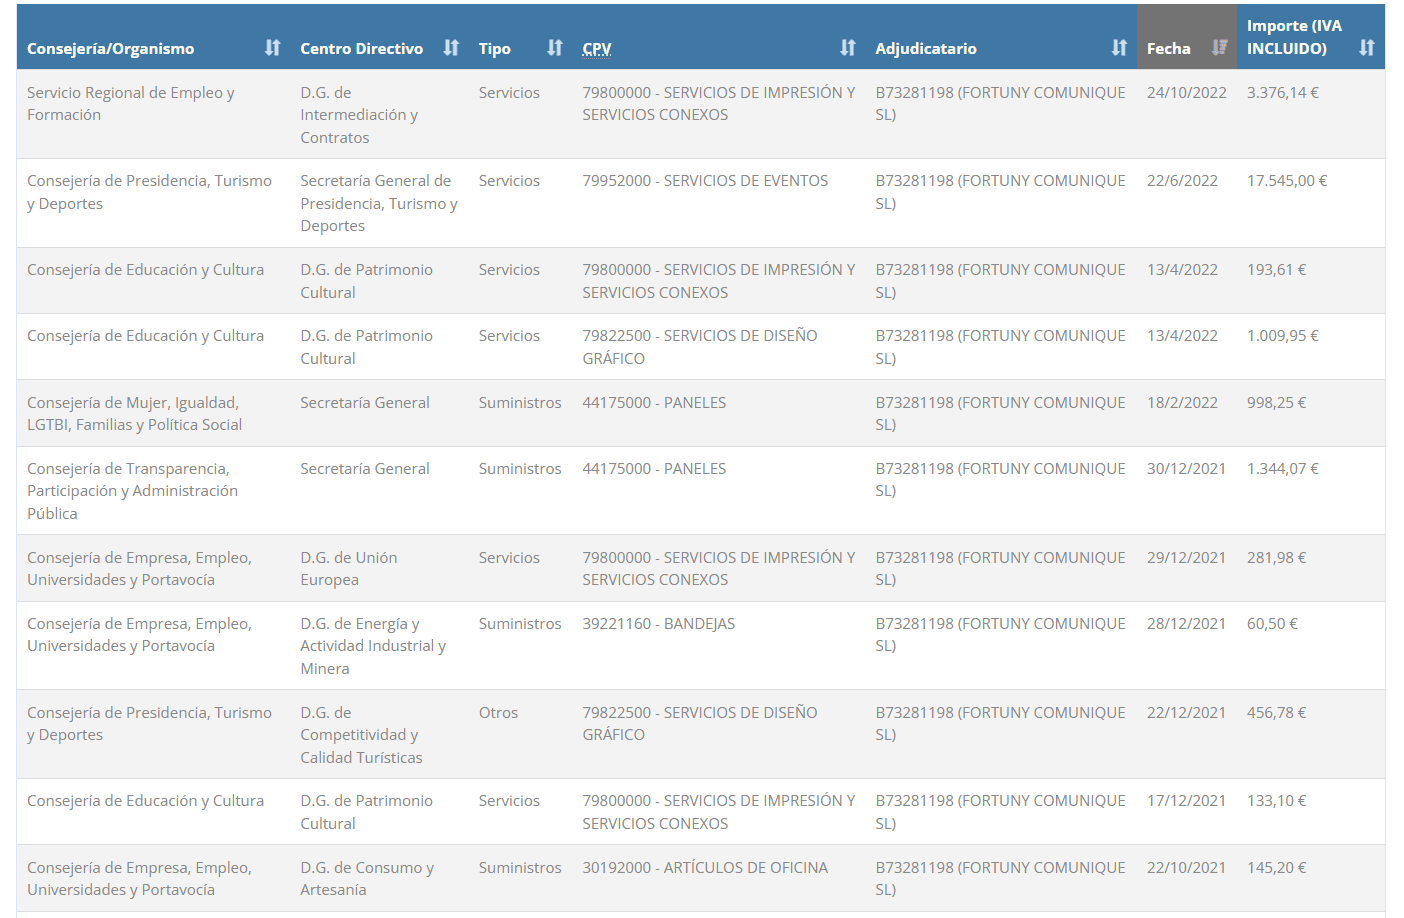Click the Adjudicatario header label

click(925, 49)
